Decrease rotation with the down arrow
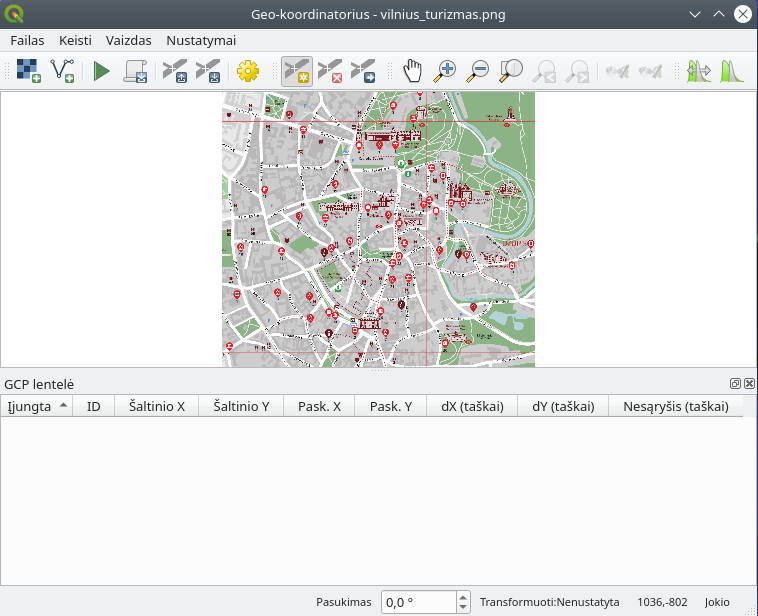This screenshot has width=758, height=616. [x=463, y=608]
